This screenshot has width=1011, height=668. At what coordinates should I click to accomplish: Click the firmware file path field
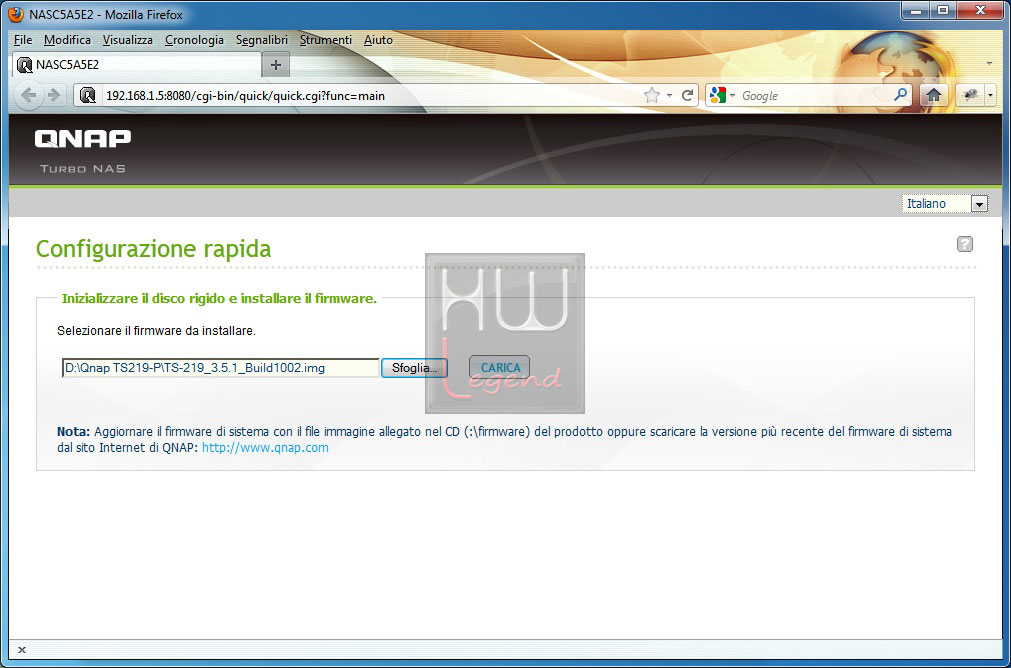221,368
